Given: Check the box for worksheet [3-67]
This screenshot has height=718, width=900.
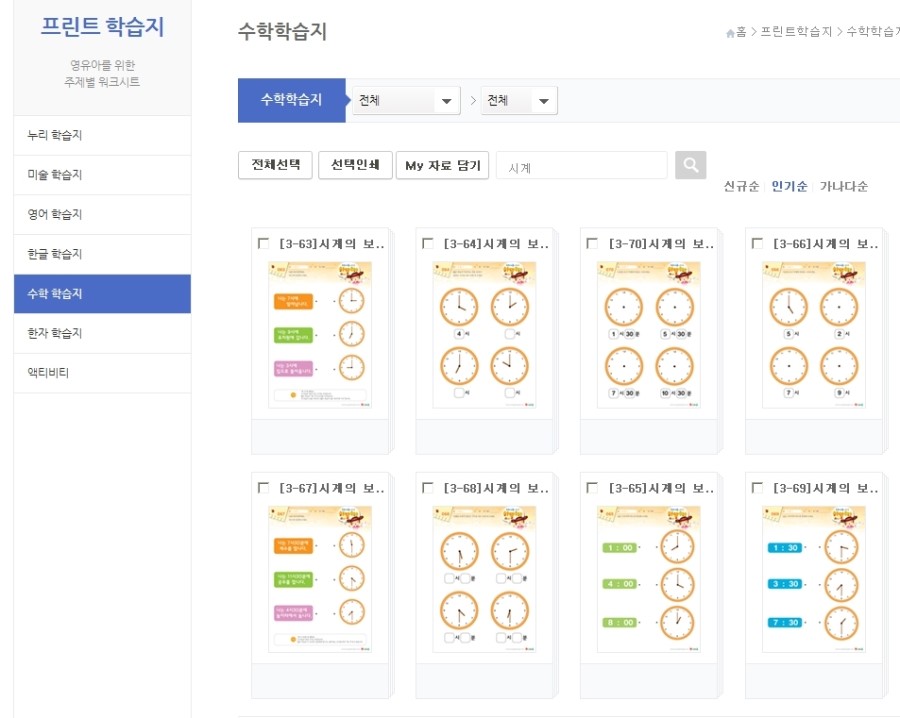Looking at the screenshot, I should (263, 488).
